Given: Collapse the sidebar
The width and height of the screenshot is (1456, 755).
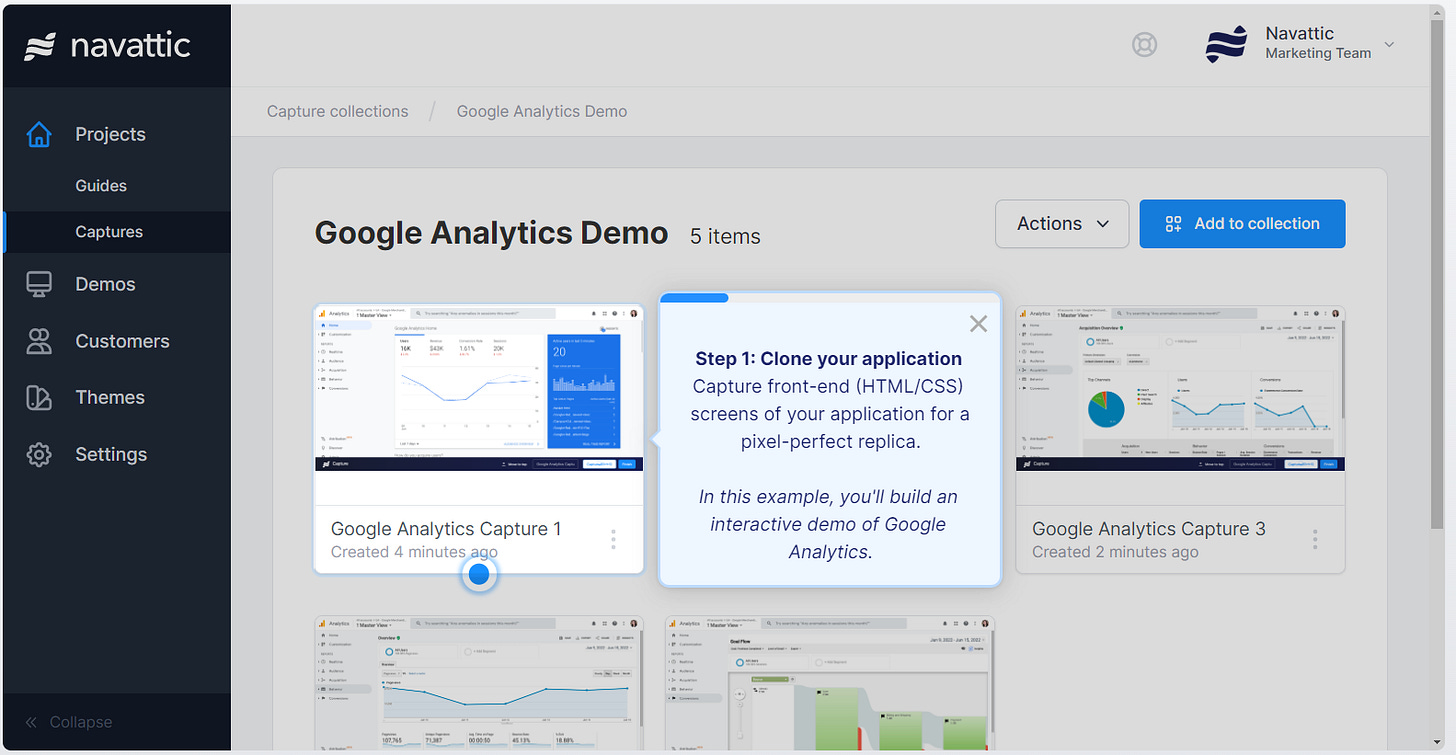Looking at the screenshot, I should [x=68, y=722].
